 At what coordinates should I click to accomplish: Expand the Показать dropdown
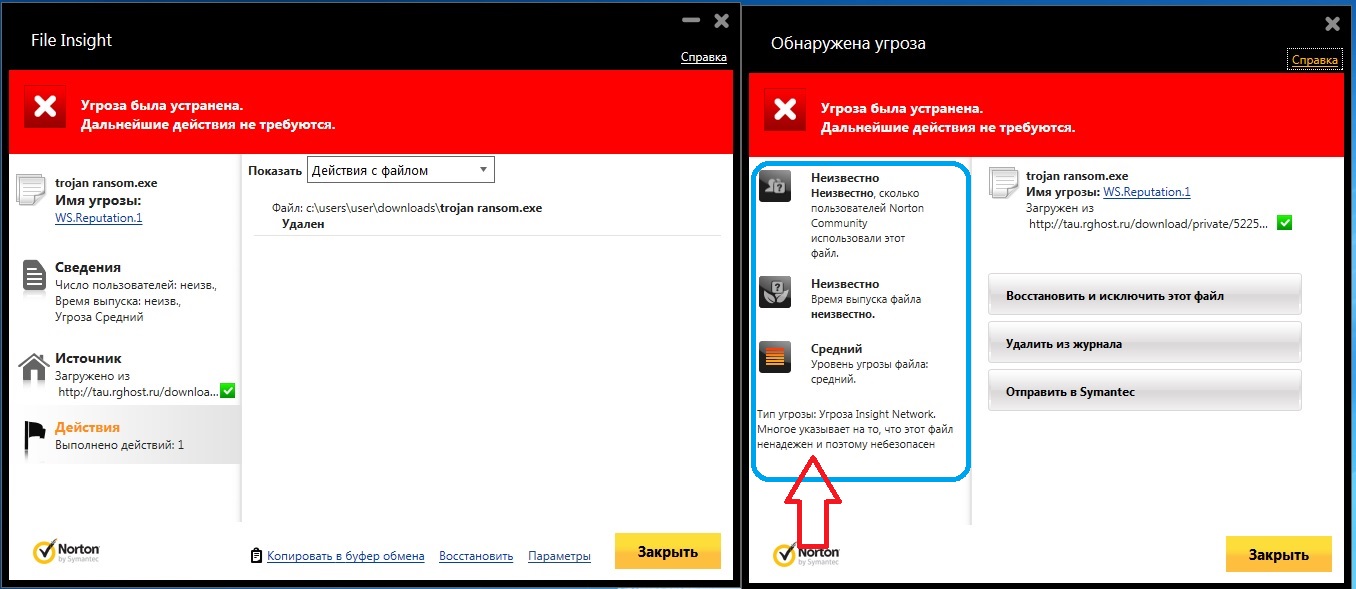coord(400,170)
